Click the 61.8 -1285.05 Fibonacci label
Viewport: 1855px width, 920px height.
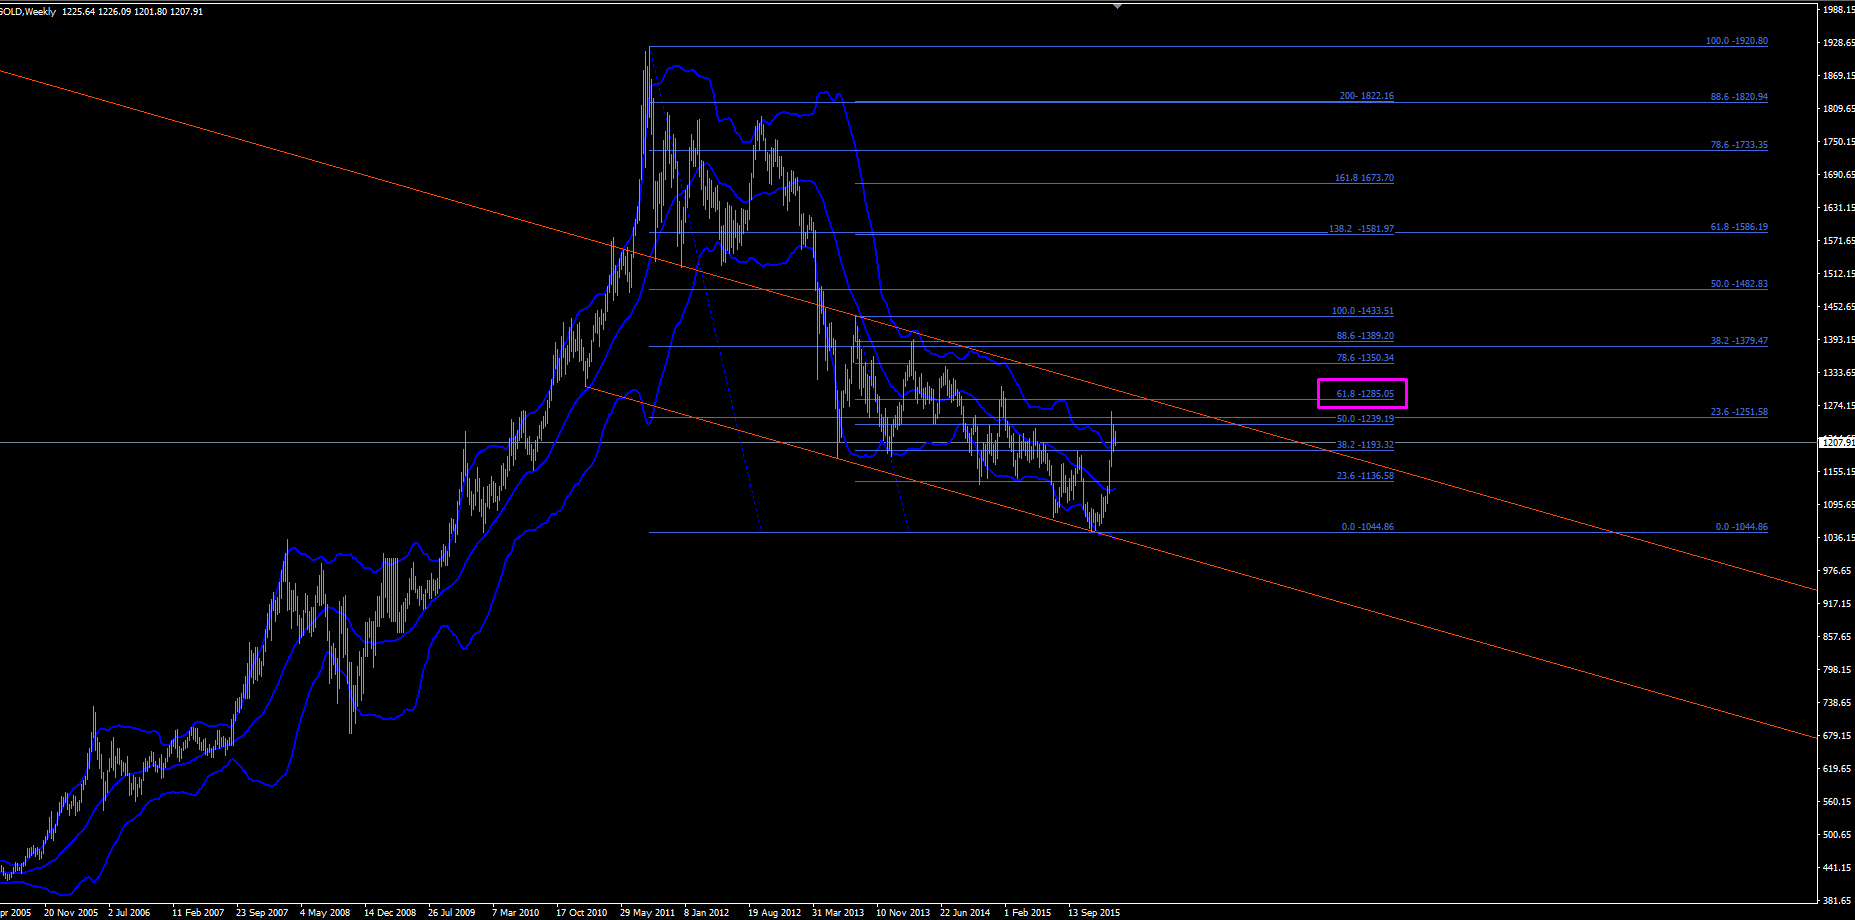click(1365, 394)
